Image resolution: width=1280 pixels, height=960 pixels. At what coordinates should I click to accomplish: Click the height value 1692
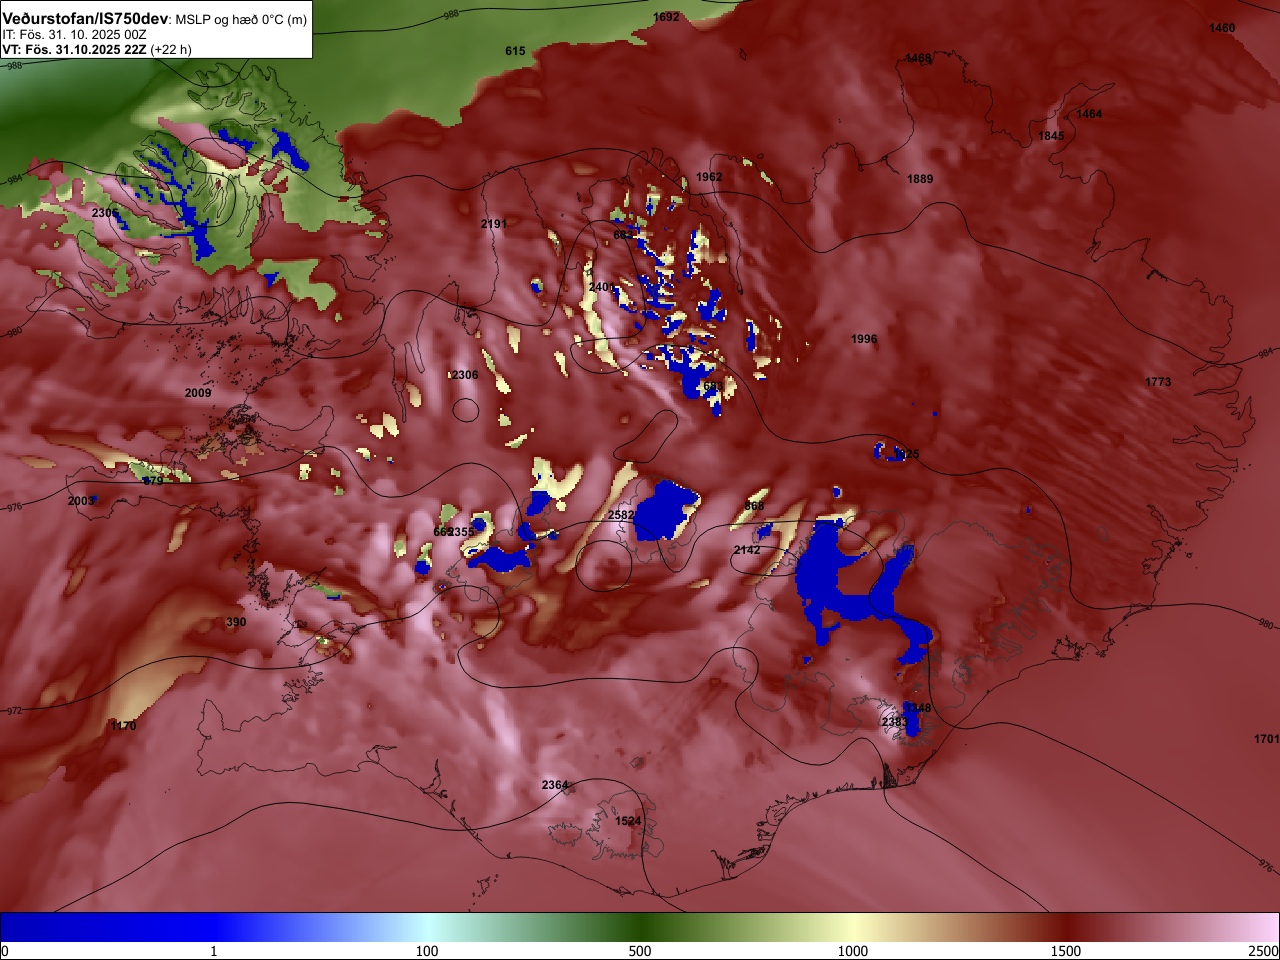[666, 17]
